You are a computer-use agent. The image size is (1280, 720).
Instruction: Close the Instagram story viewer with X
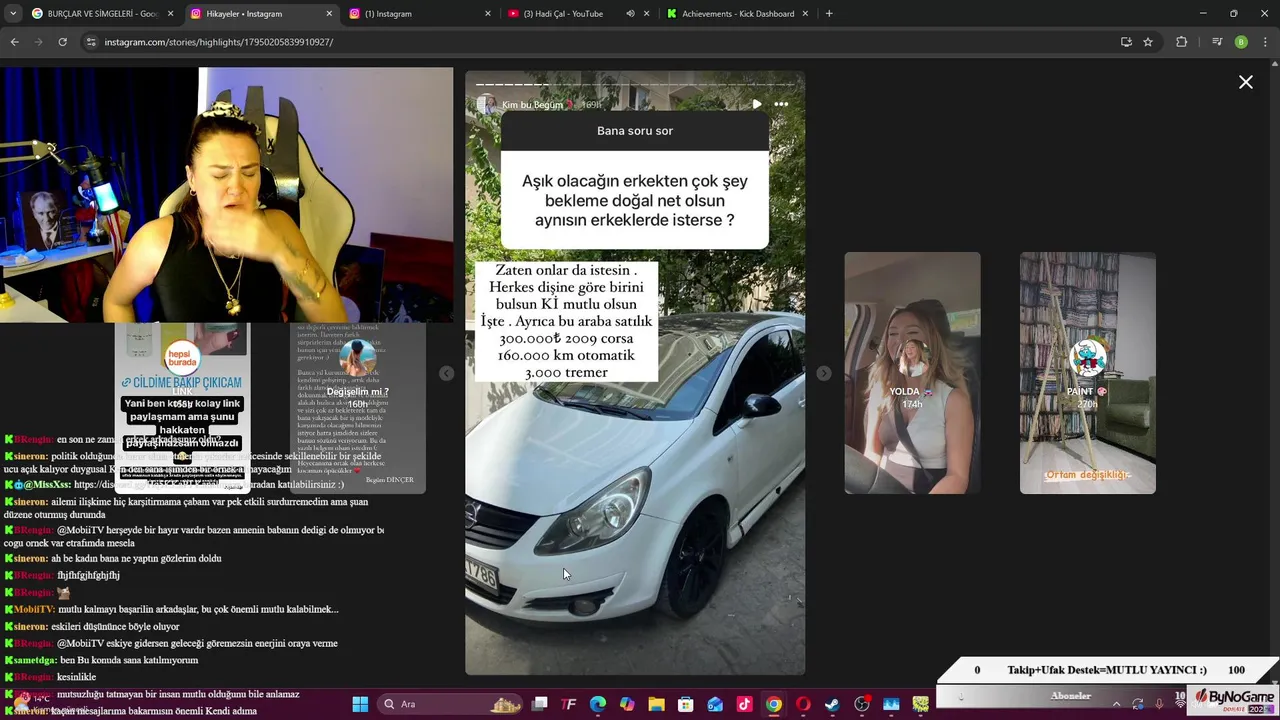click(1246, 82)
